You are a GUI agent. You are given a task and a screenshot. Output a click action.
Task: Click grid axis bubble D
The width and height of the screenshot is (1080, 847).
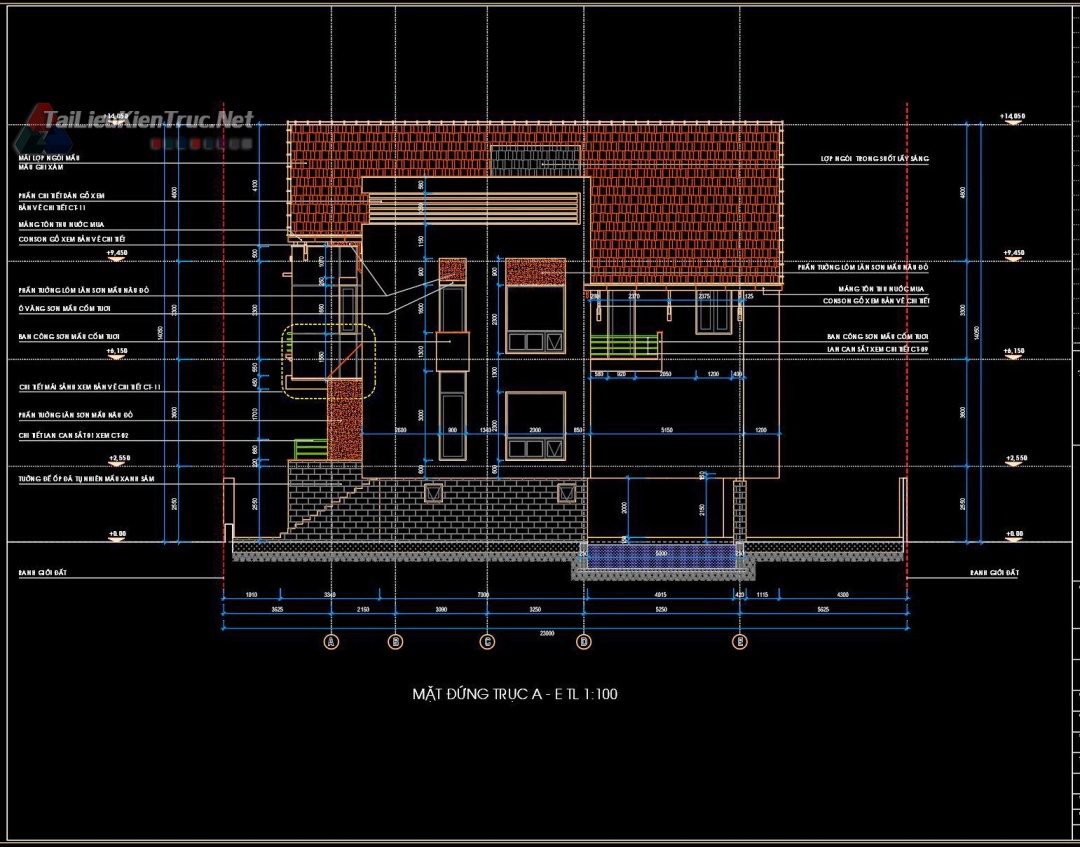pyautogui.click(x=585, y=642)
